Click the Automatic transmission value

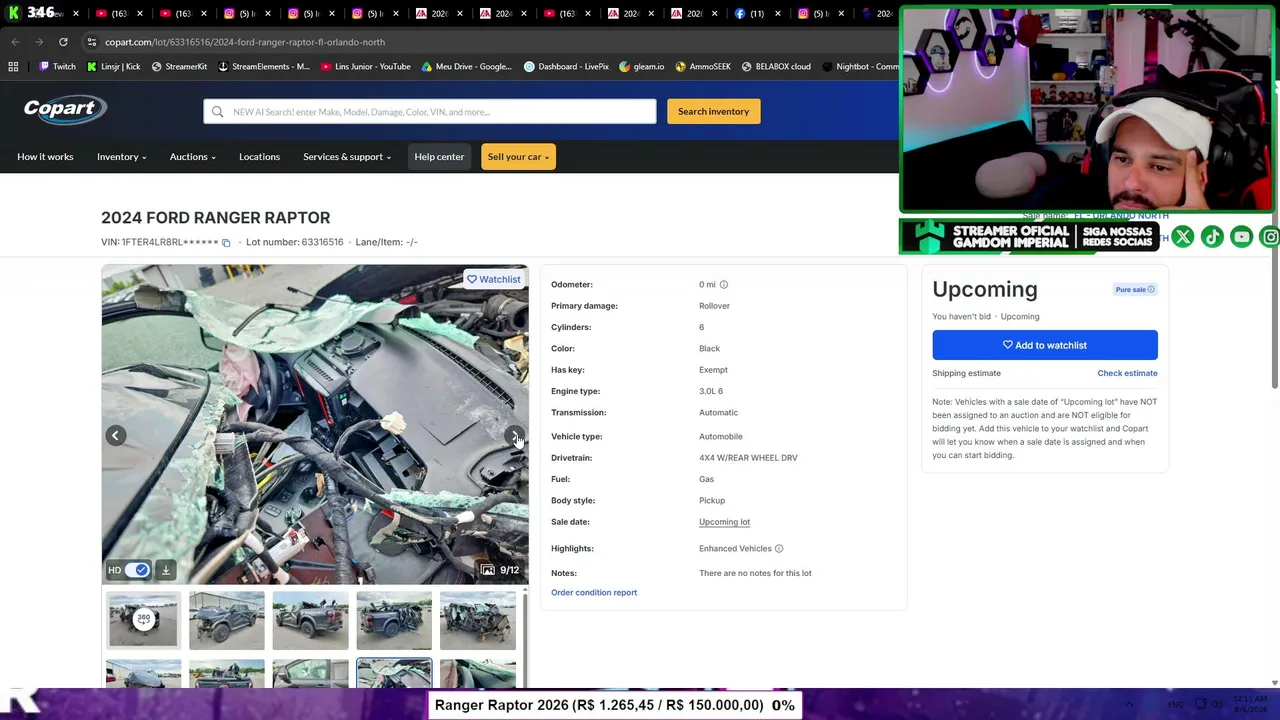click(718, 413)
